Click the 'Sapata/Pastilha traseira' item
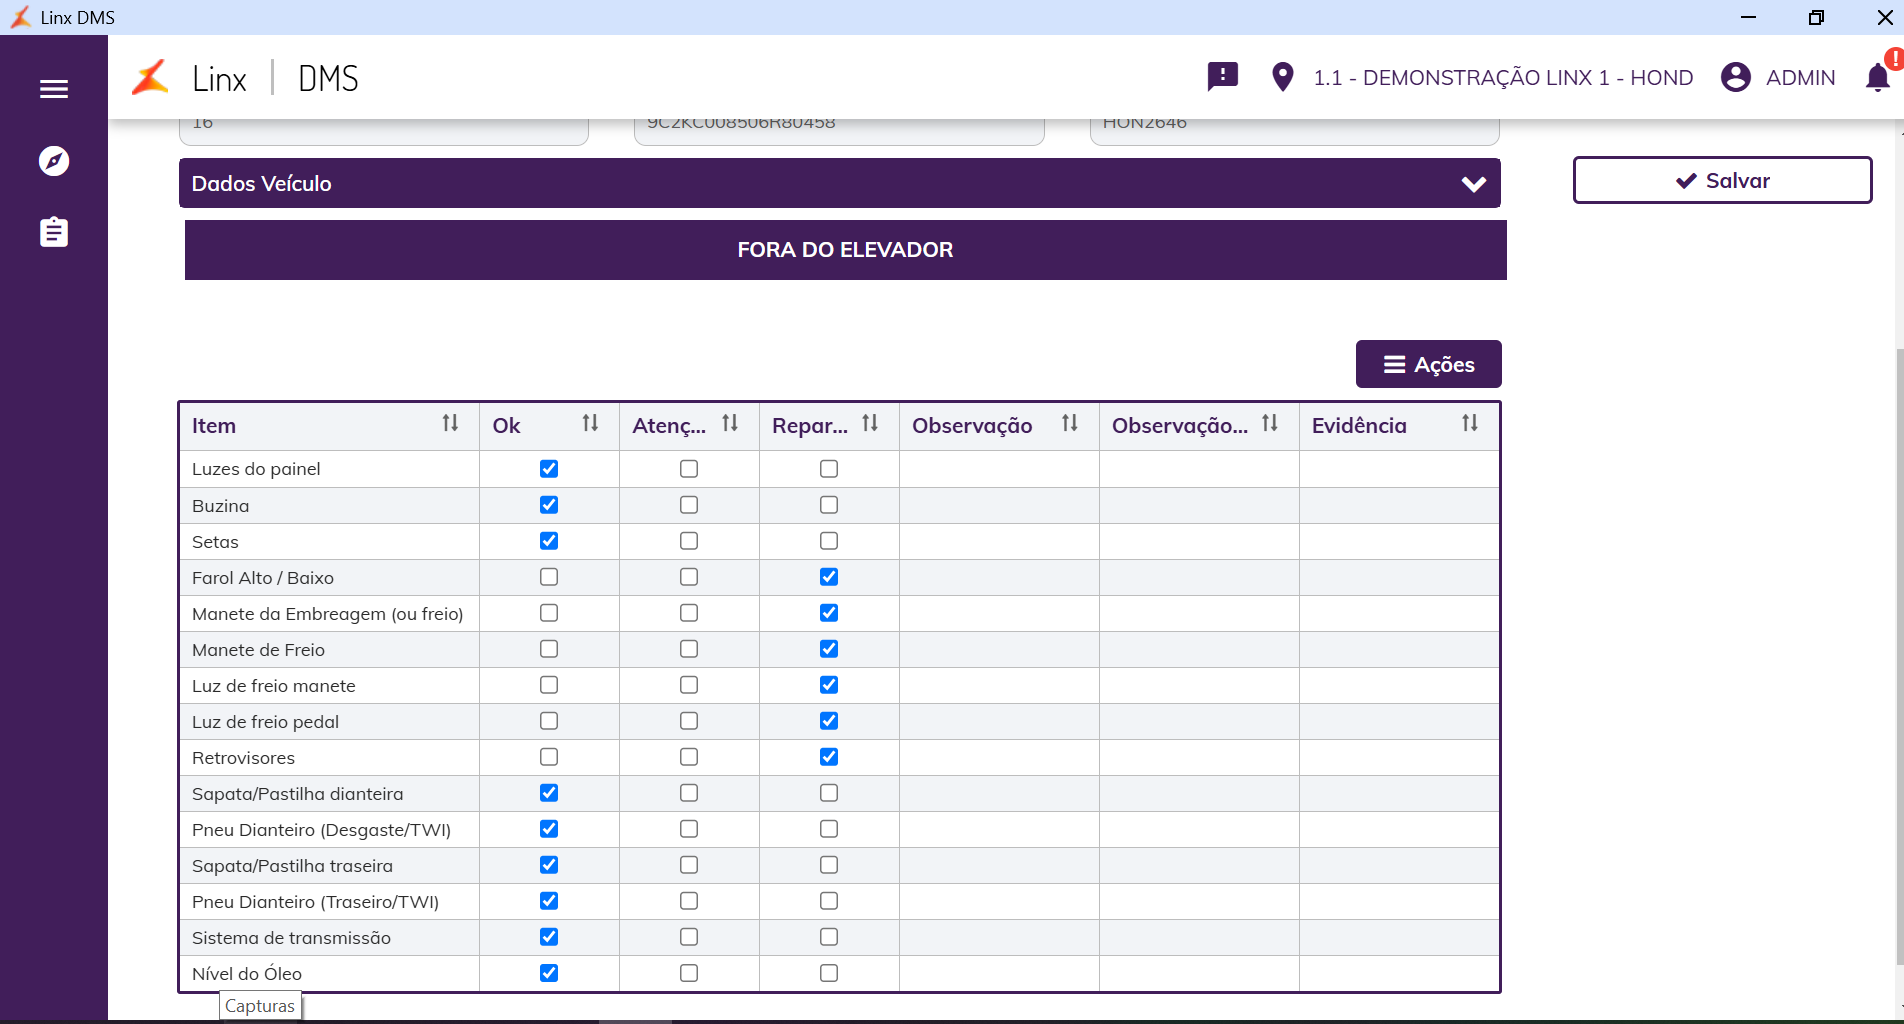The image size is (1904, 1024). click(292, 866)
